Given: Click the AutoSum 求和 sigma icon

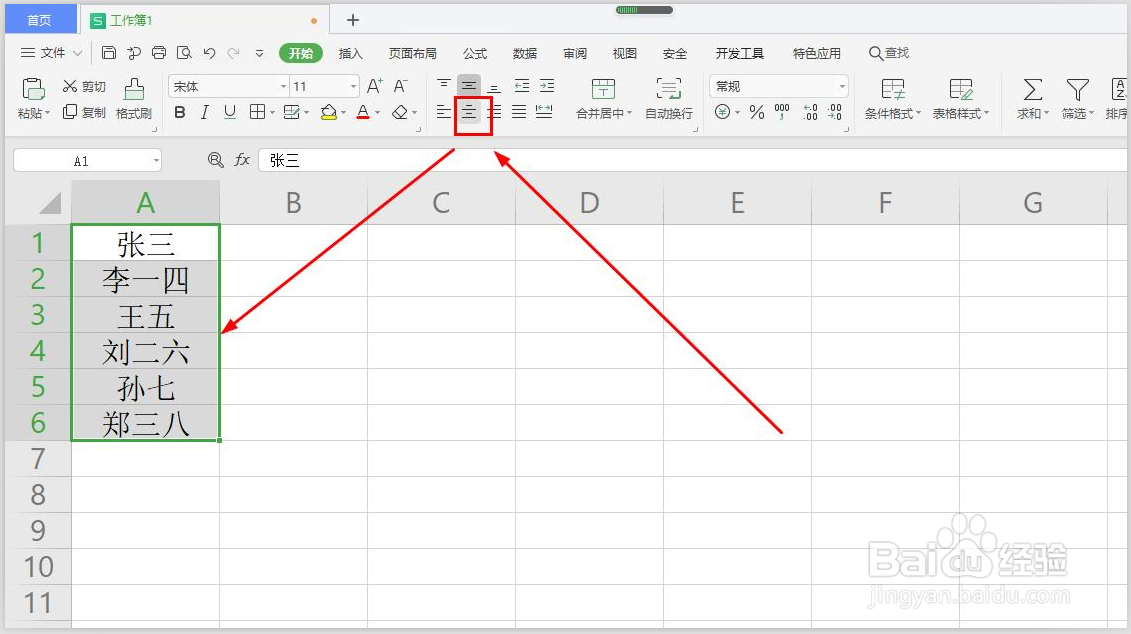Looking at the screenshot, I should tap(1033, 89).
